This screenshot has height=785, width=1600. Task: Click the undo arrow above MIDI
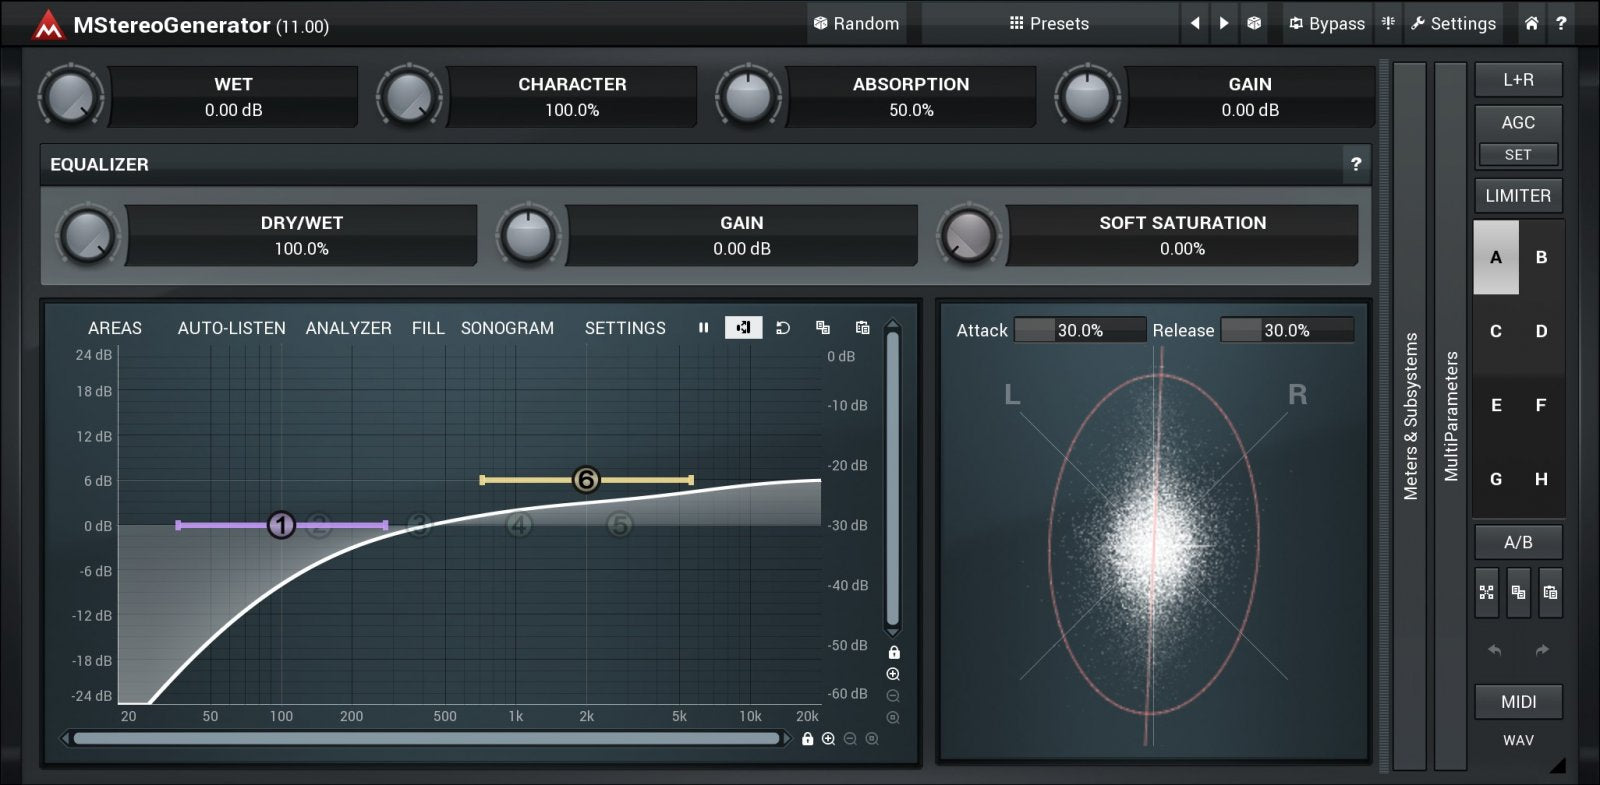tap(1494, 650)
